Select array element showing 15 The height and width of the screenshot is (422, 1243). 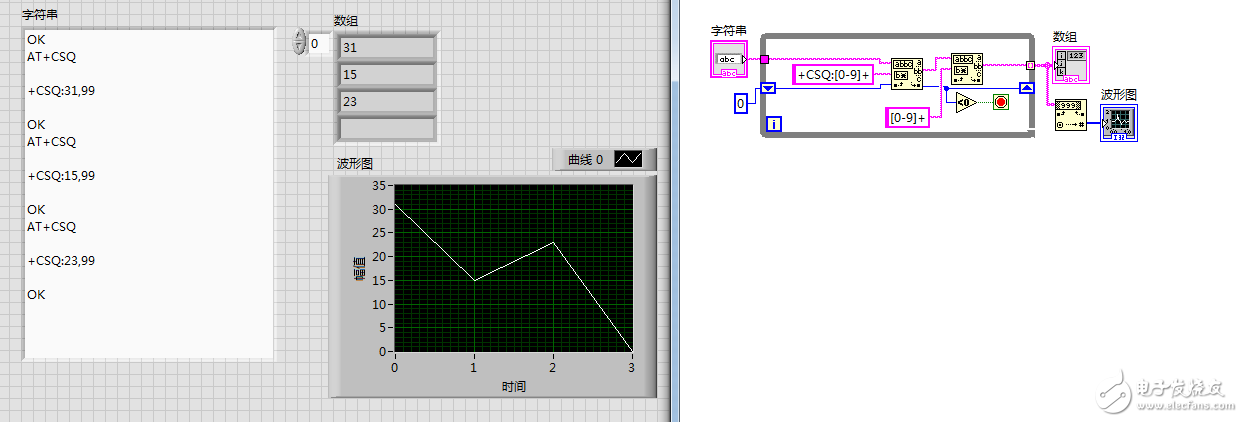[385, 75]
